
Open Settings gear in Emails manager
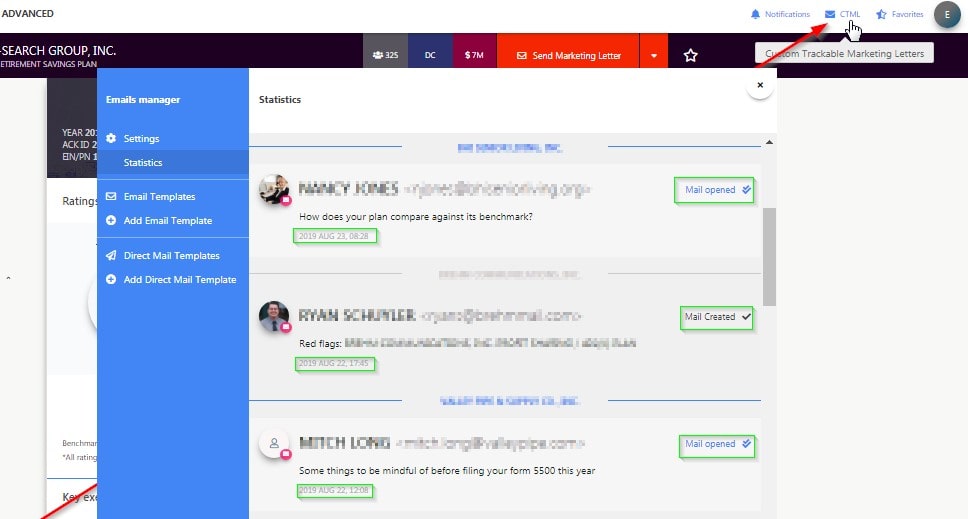point(112,138)
